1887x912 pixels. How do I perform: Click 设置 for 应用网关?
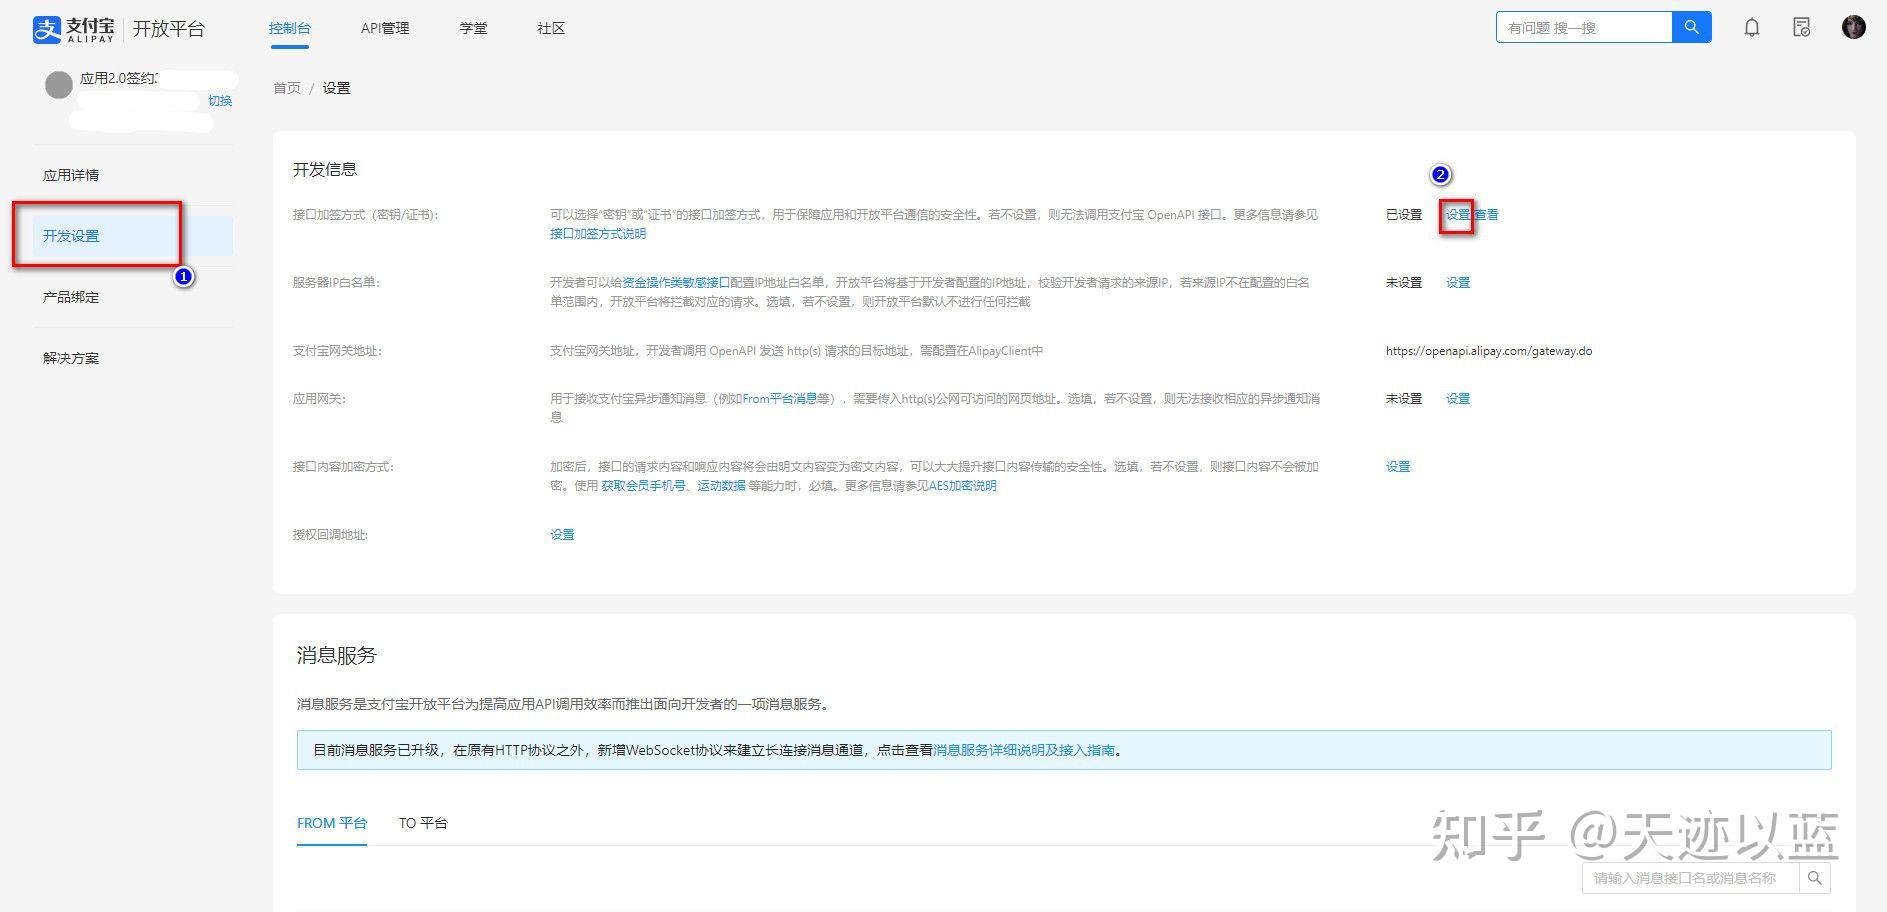1458,398
